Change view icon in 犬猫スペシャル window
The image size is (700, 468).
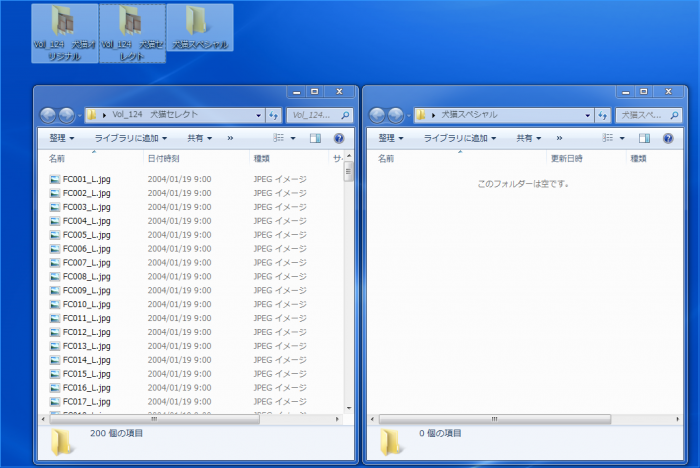(x=608, y=138)
